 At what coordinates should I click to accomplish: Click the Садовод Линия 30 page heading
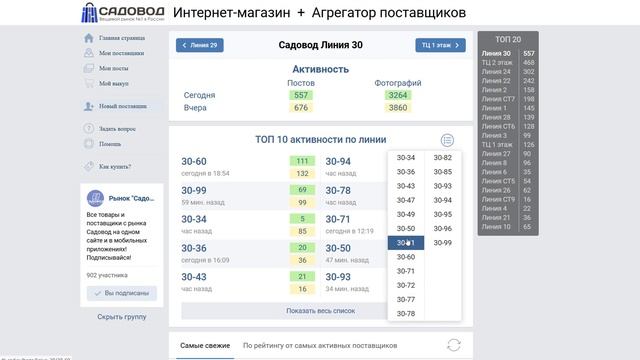[x=320, y=45]
